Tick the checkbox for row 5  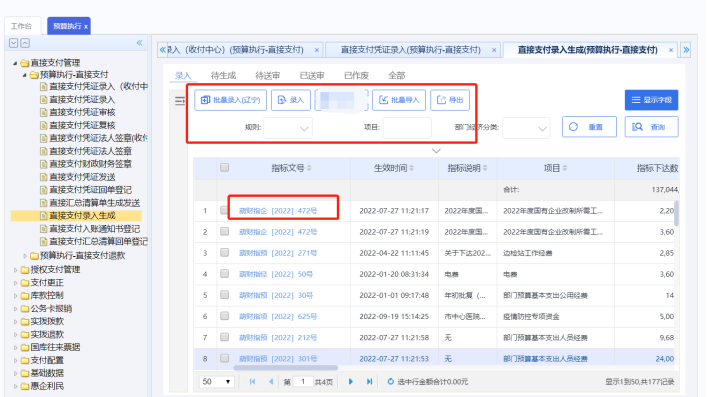click(x=225, y=295)
